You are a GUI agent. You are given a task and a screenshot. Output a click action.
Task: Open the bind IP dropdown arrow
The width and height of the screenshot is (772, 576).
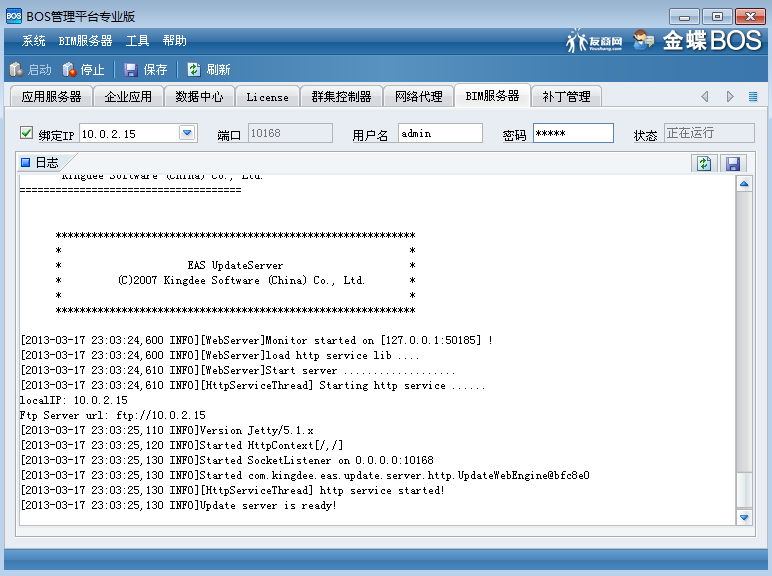pyautogui.click(x=187, y=133)
